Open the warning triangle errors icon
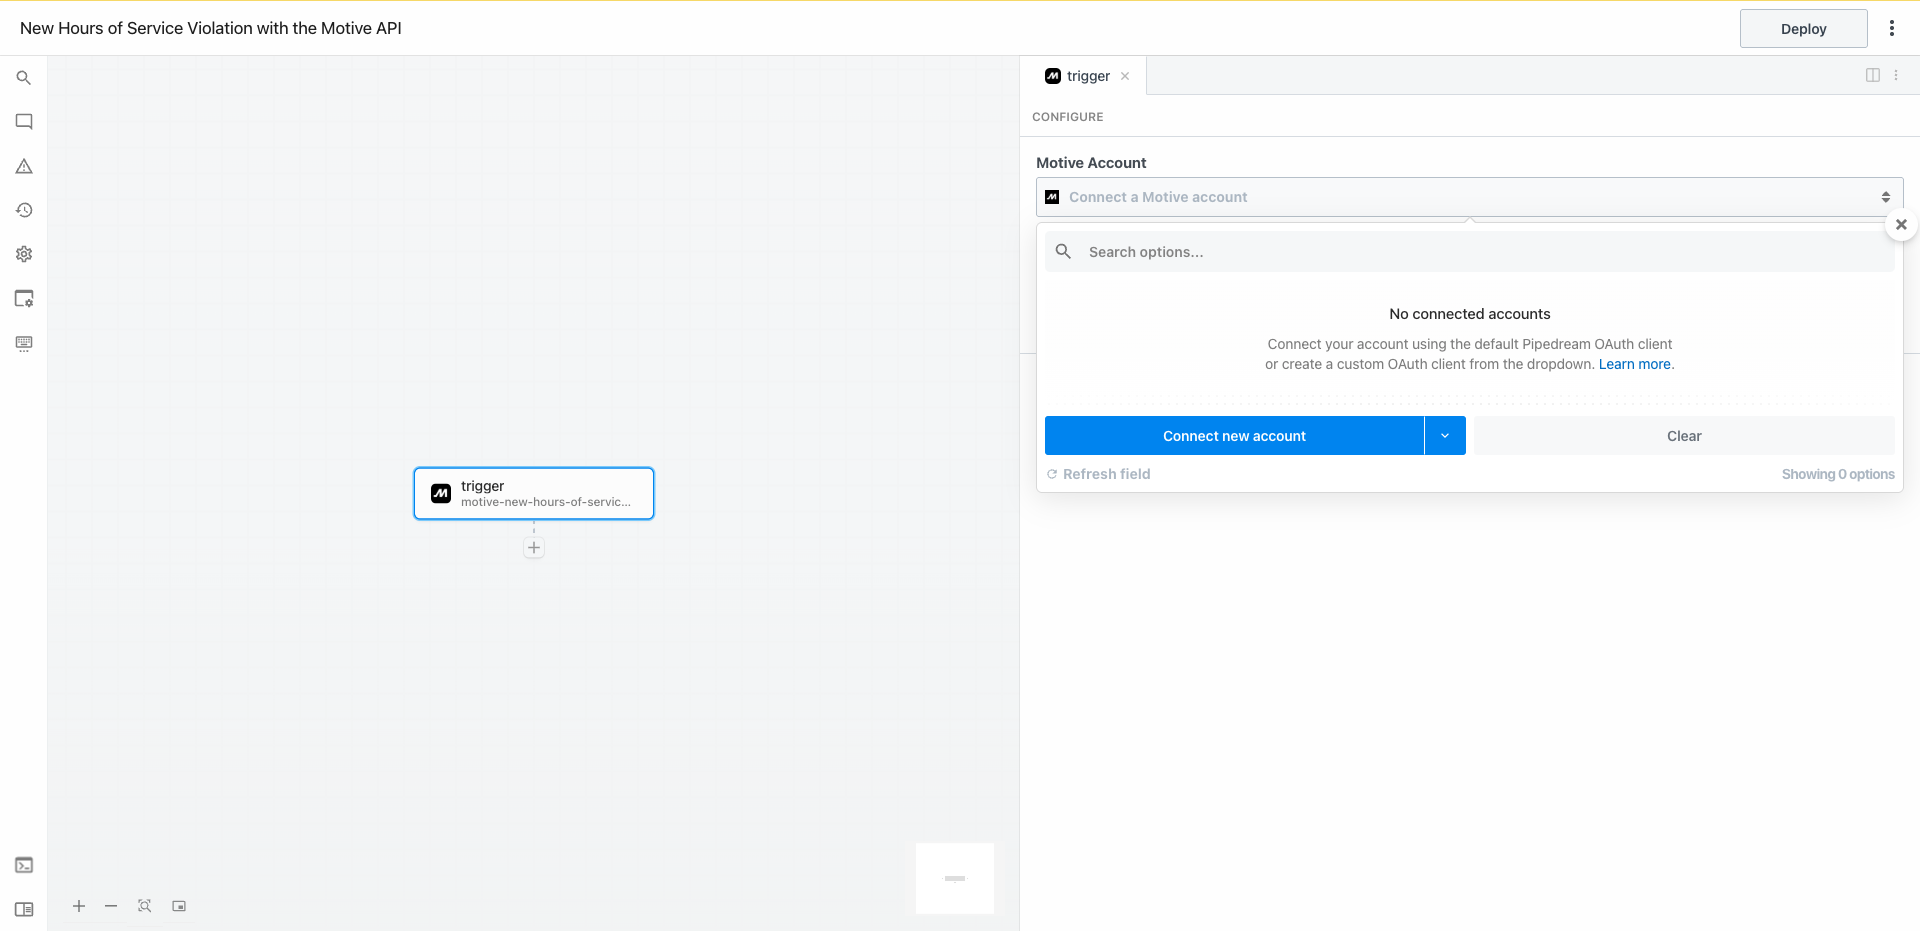 click(x=24, y=166)
